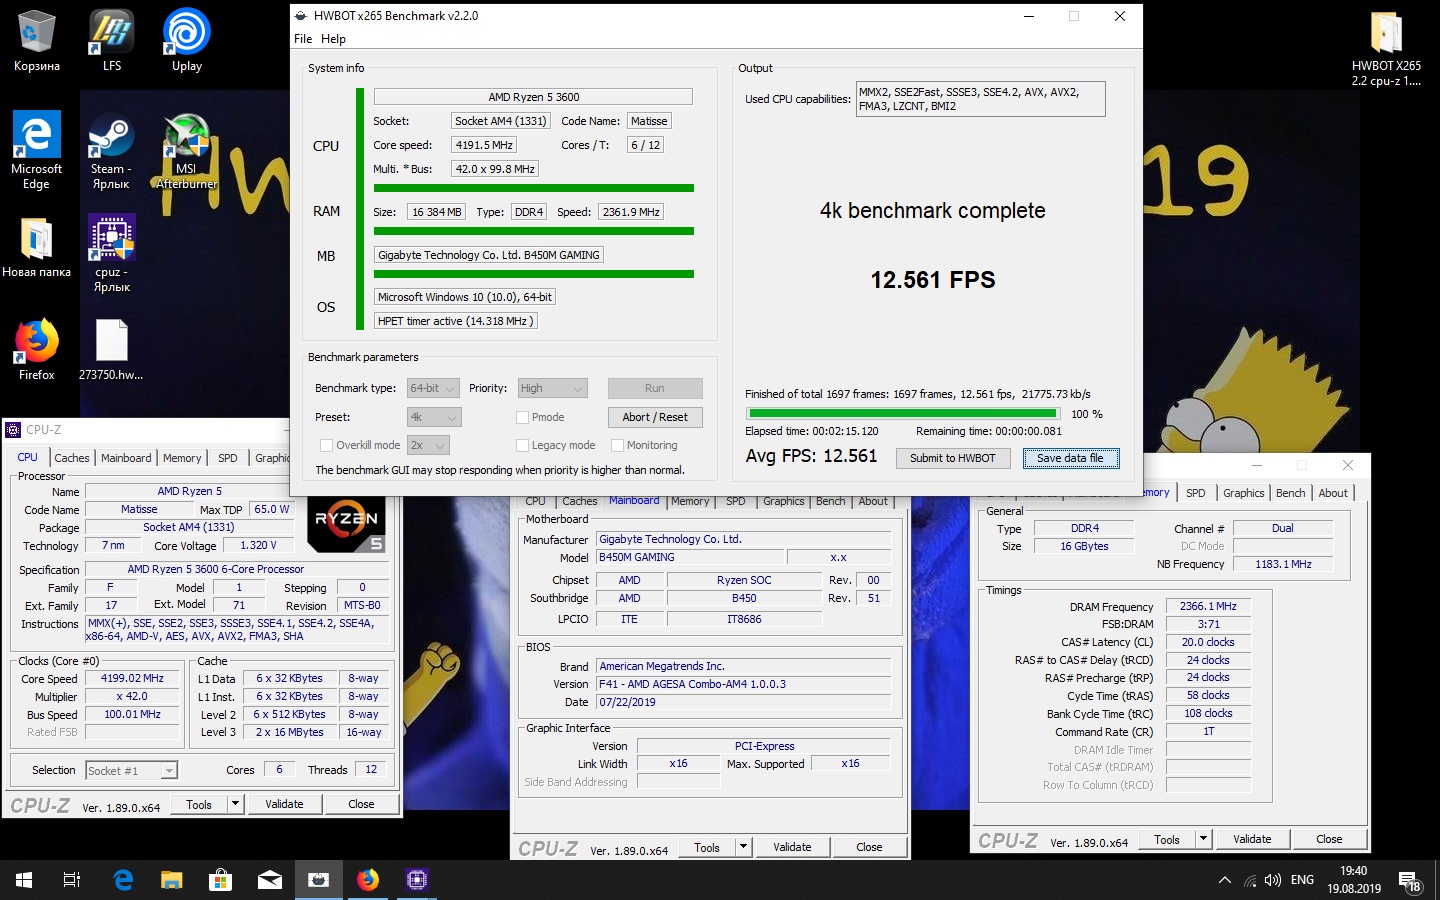This screenshot has height=900, width=1440.
Task: Click the Save data file button
Action: click(x=1070, y=458)
